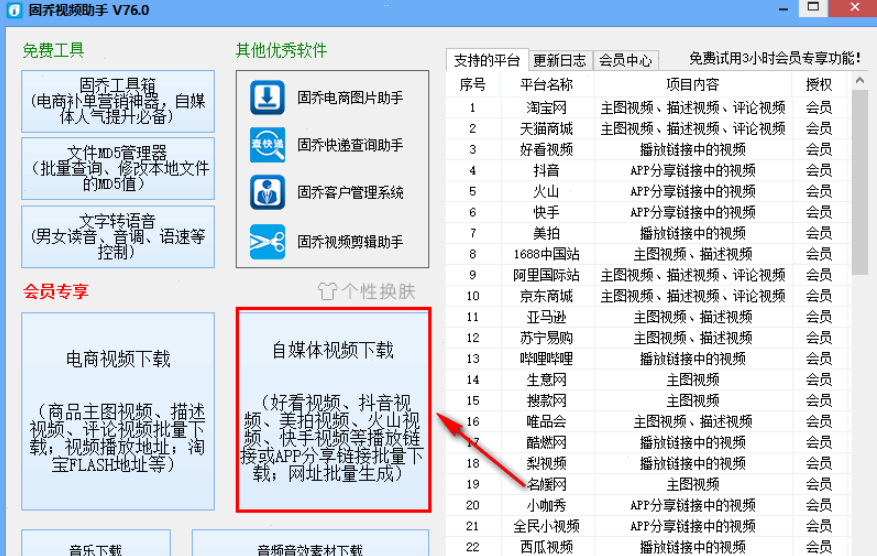Open 固乔工具箱 free tool
This screenshot has height=556, width=877.
118,101
